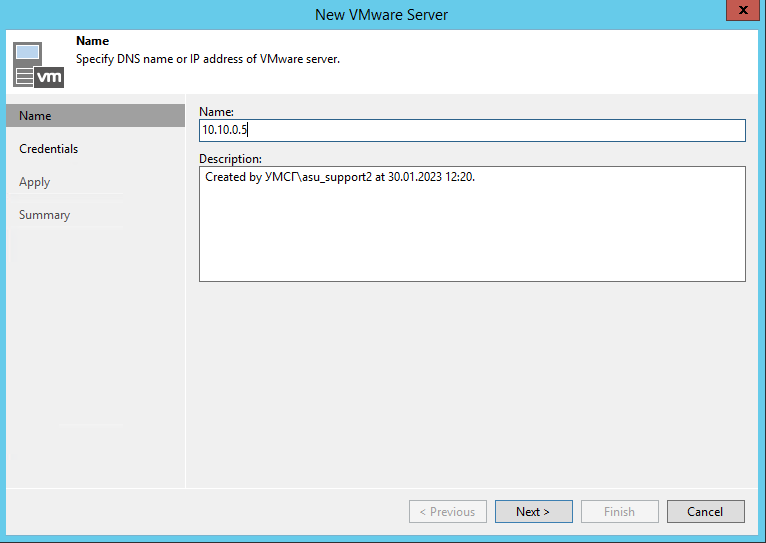This screenshot has width=766, height=543.
Task: Click the 'Description:' field label
Action: [x=230, y=159]
